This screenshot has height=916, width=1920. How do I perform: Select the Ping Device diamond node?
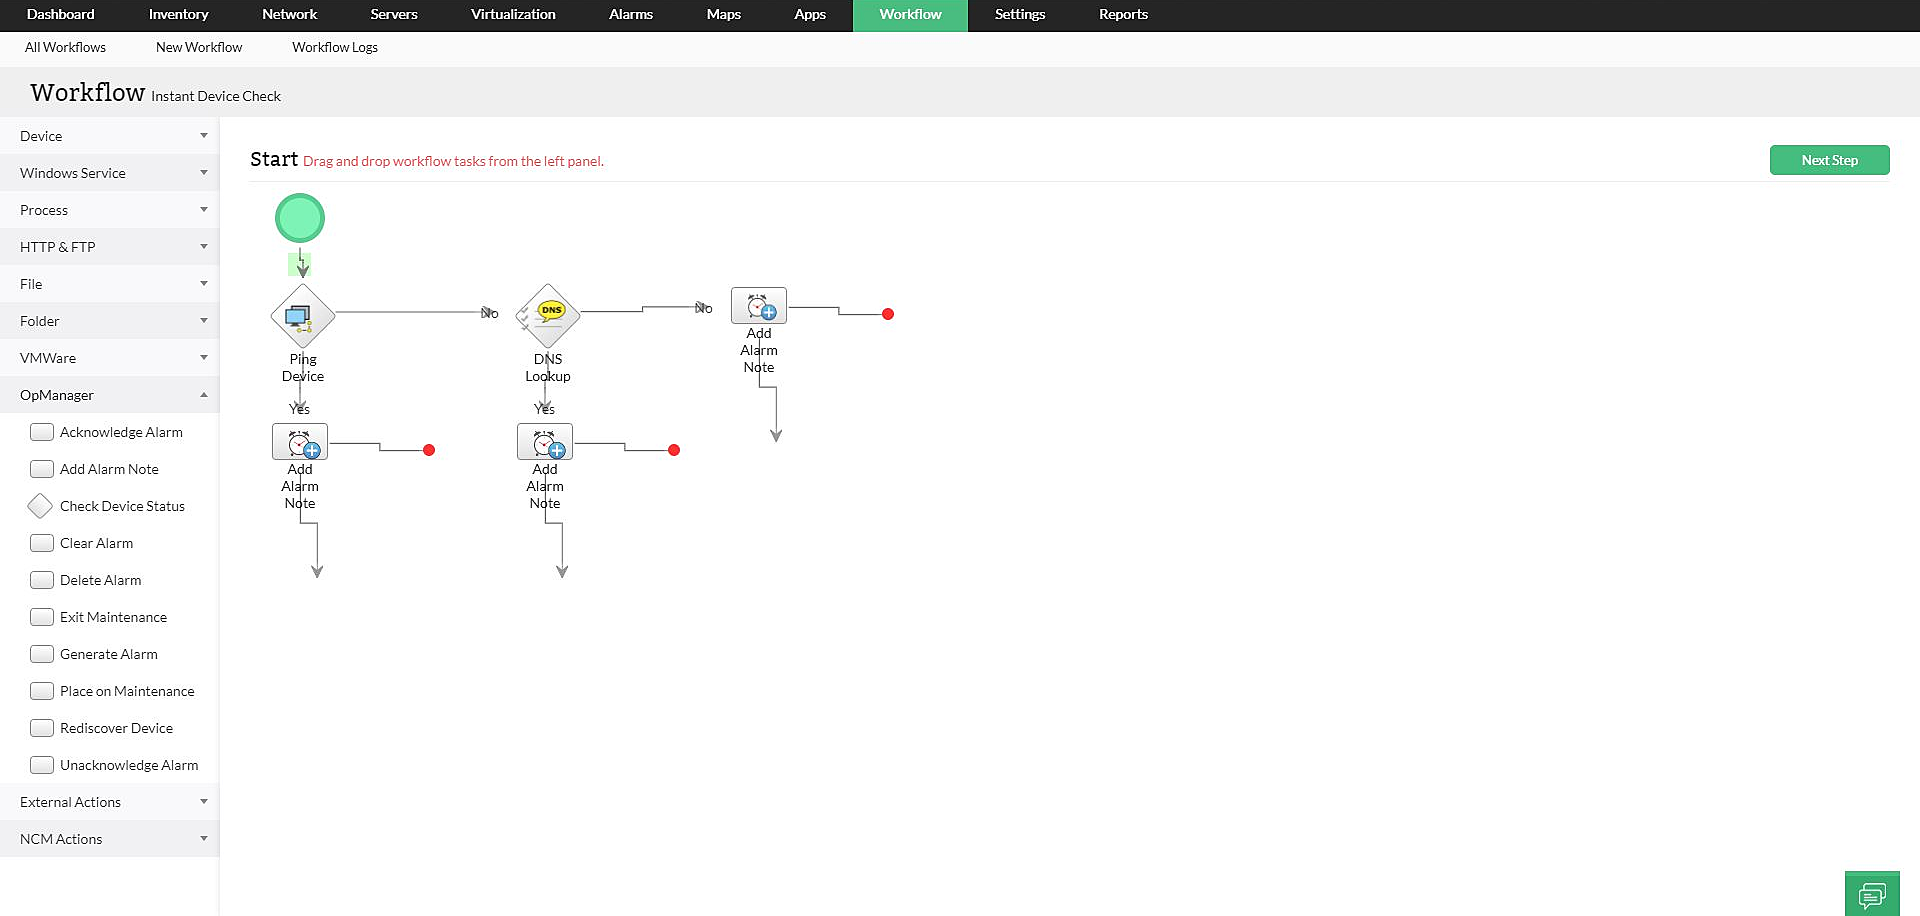(x=302, y=316)
